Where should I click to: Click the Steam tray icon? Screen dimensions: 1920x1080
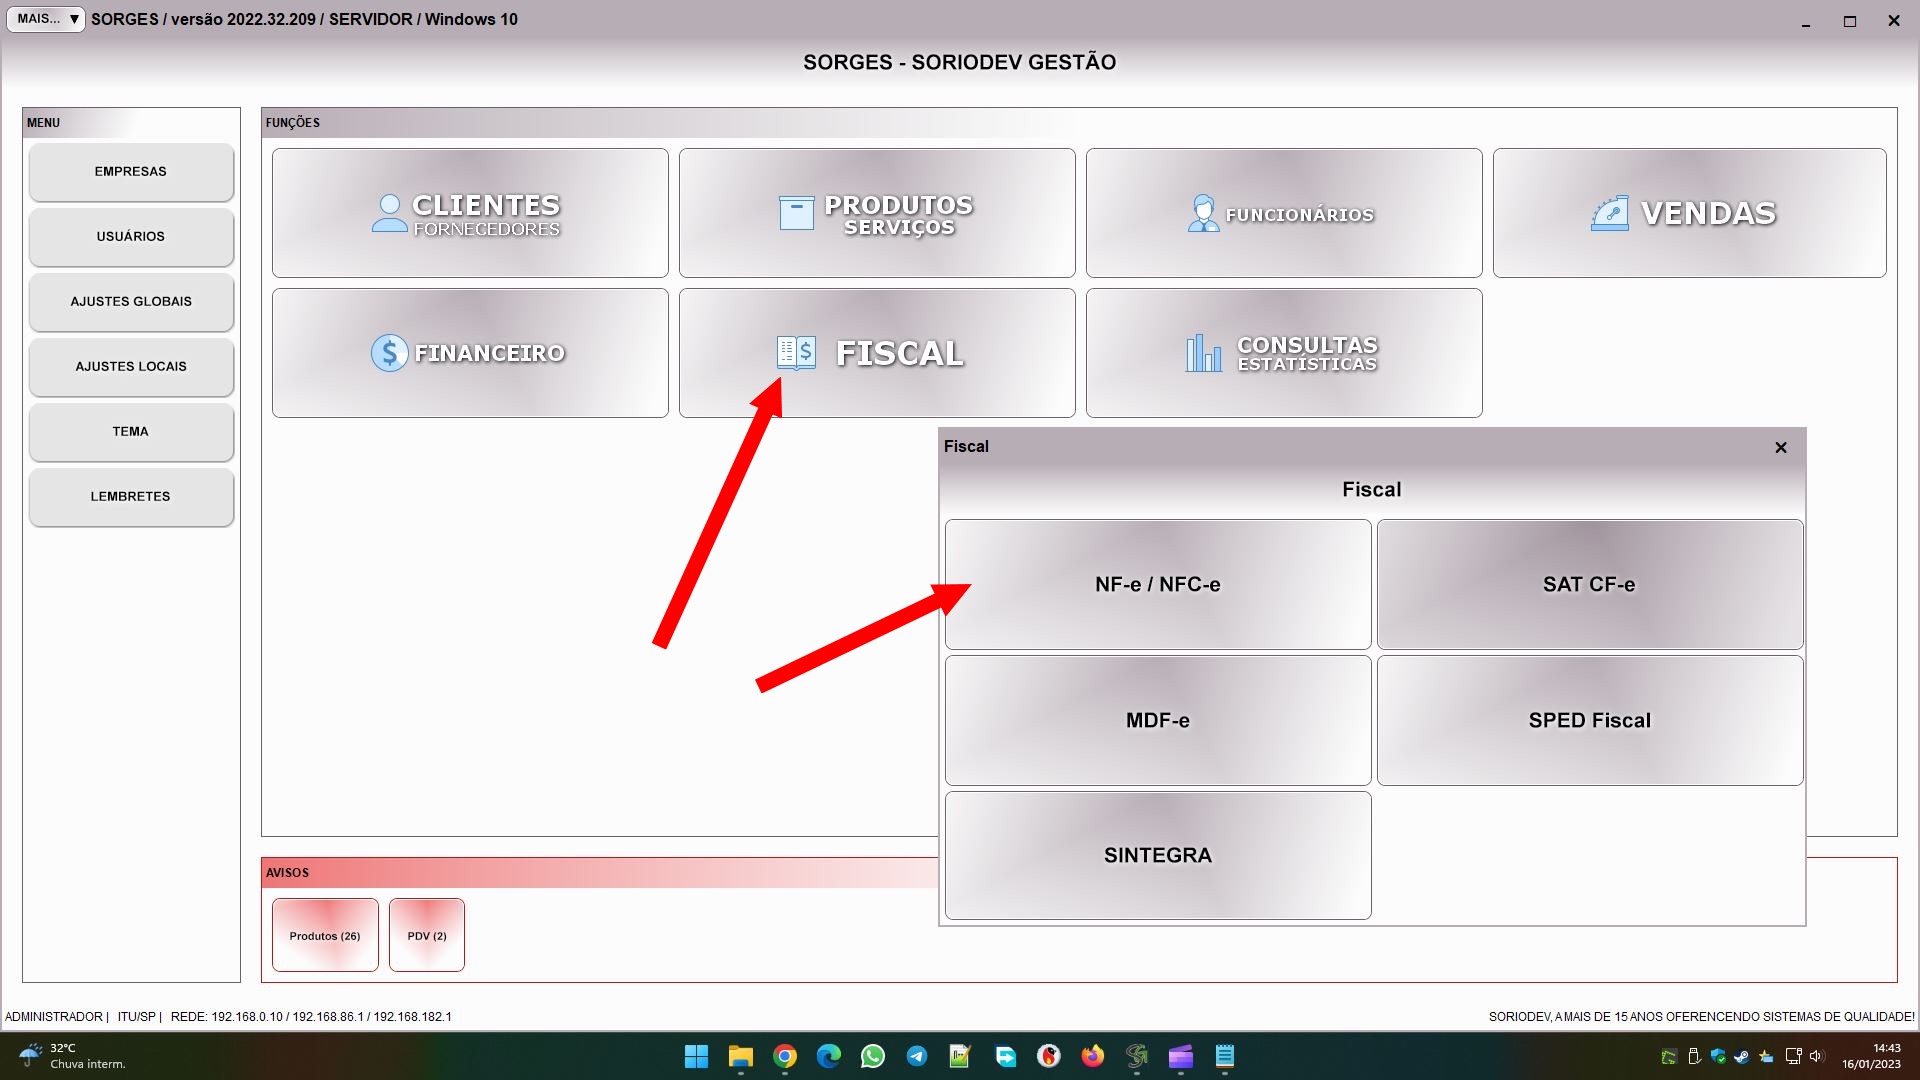[1742, 1056]
